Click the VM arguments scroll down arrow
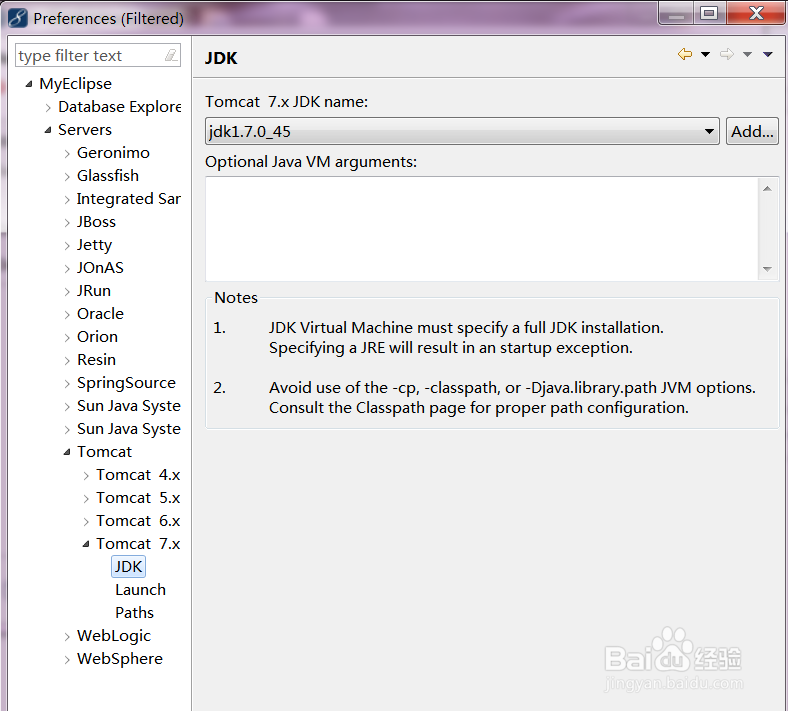The height and width of the screenshot is (711, 788). 767,269
